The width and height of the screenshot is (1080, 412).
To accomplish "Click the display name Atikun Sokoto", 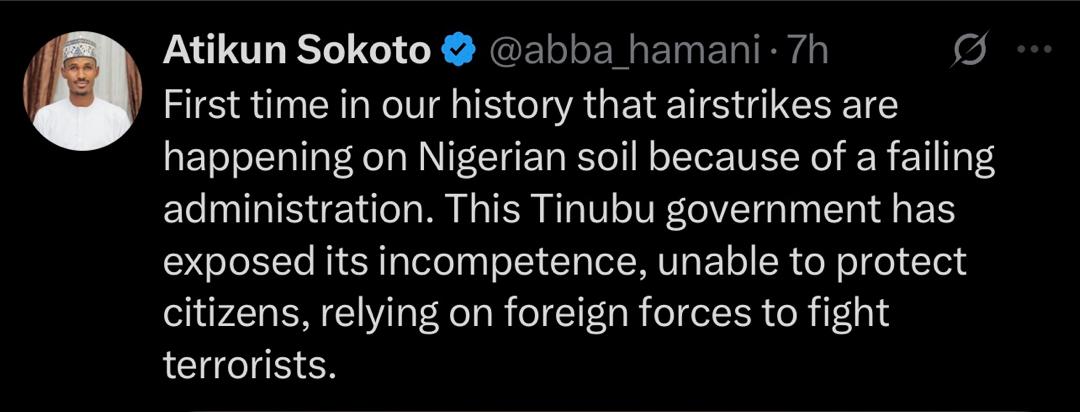I will pos(296,50).
